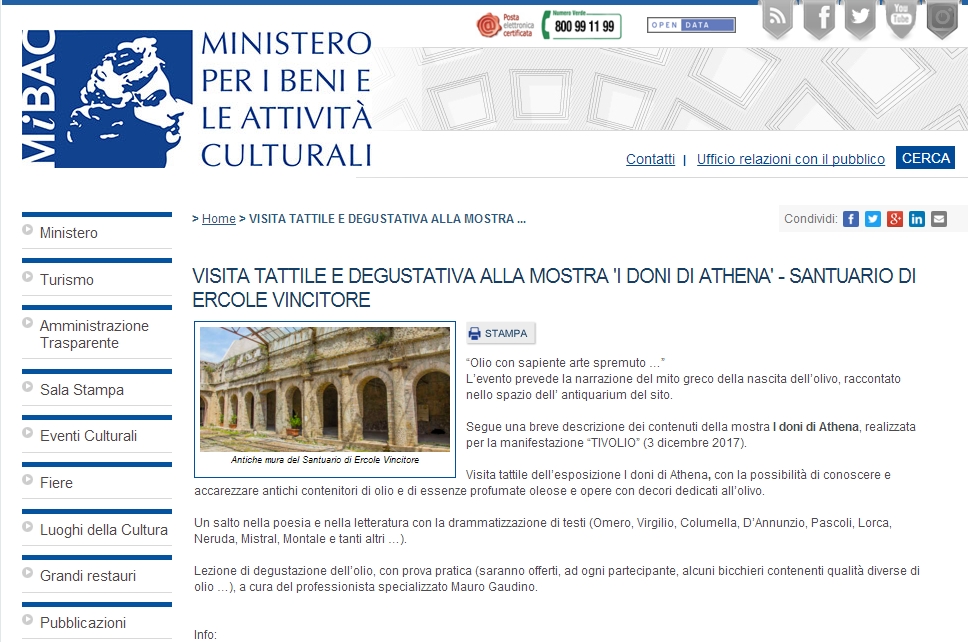The height and width of the screenshot is (642, 968).
Task: Open the RSS feed ribbon icon
Action: click(x=777, y=19)
